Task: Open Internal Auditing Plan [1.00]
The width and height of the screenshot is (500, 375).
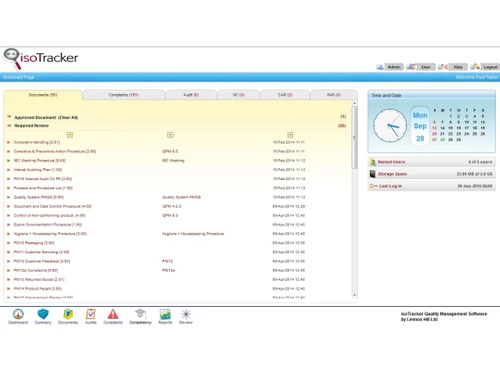Action: [x=38, y=170]
